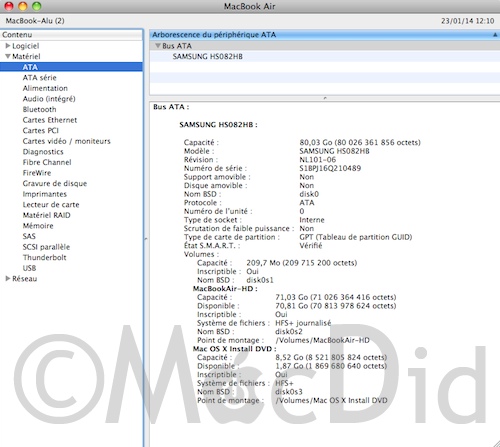
Task: Click the disk0s3 BSD name
Action: tap(289, 392)
